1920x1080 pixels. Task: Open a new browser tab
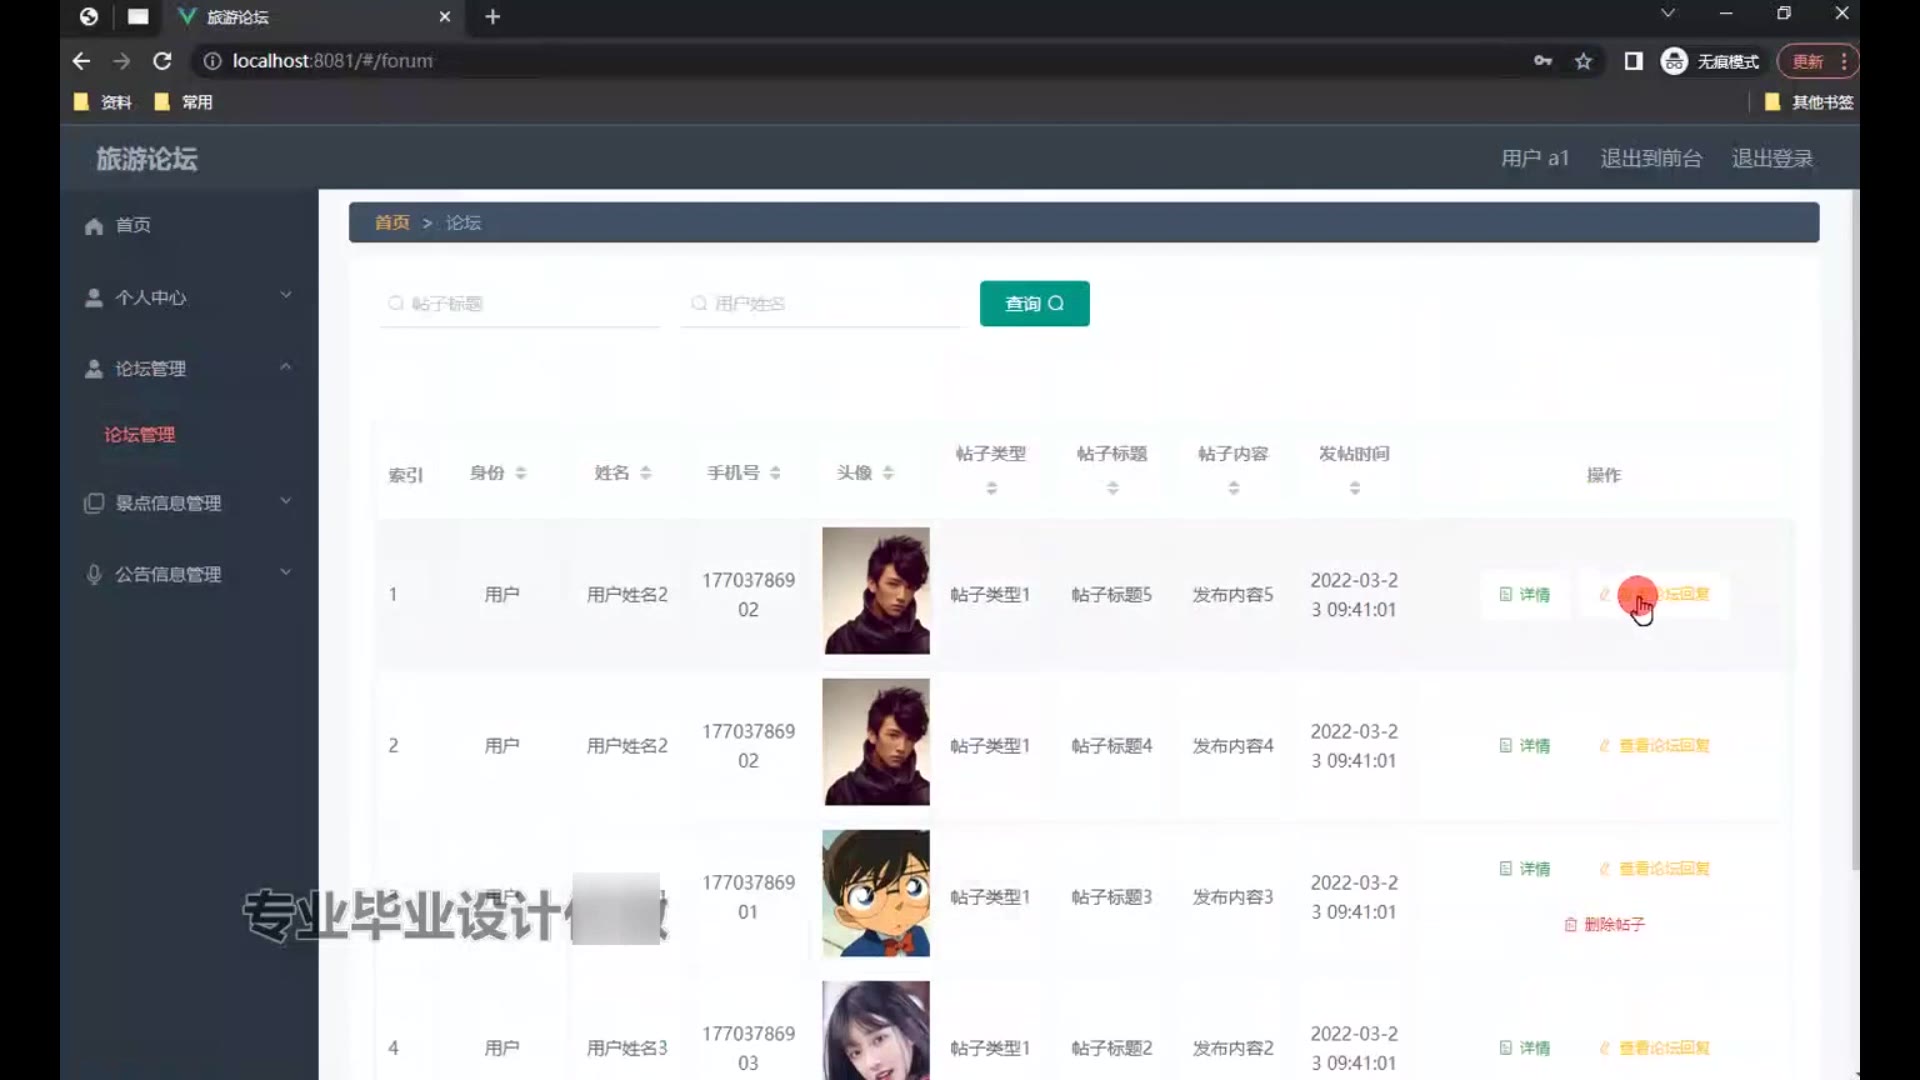492,16
